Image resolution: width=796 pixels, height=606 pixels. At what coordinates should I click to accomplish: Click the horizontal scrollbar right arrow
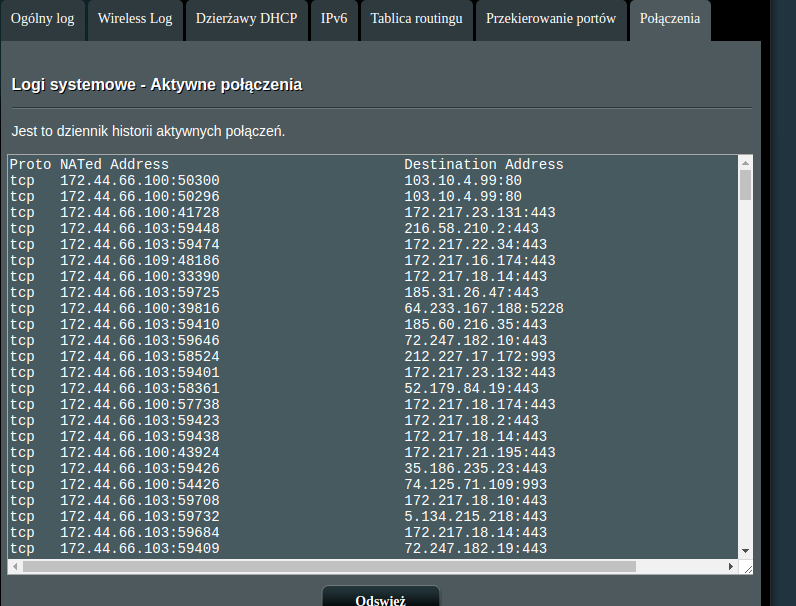(731, 566)
